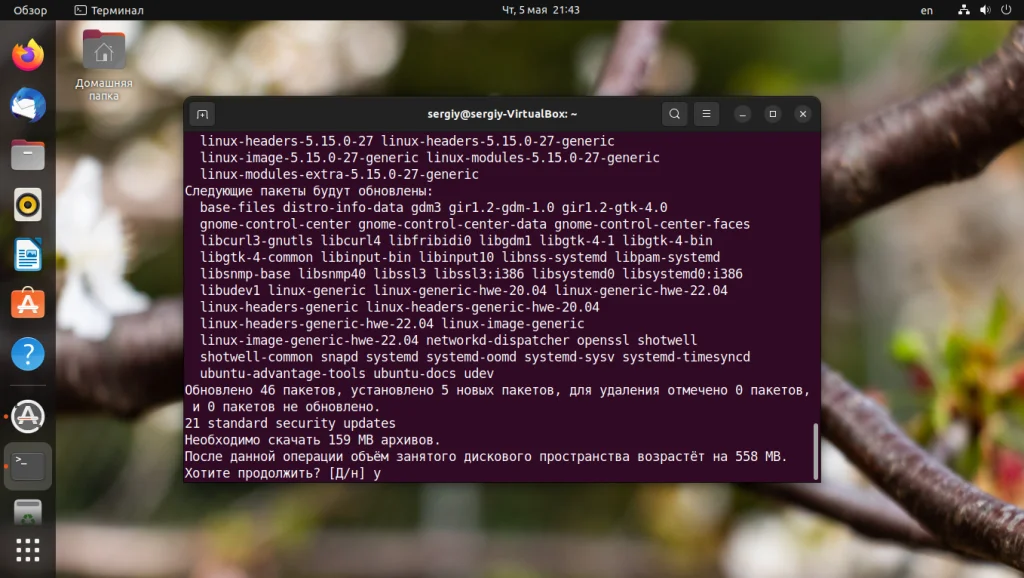Launch the Thunderbird mail client
The width and height of the screenshot is (1024, 578).
point(27,105)
